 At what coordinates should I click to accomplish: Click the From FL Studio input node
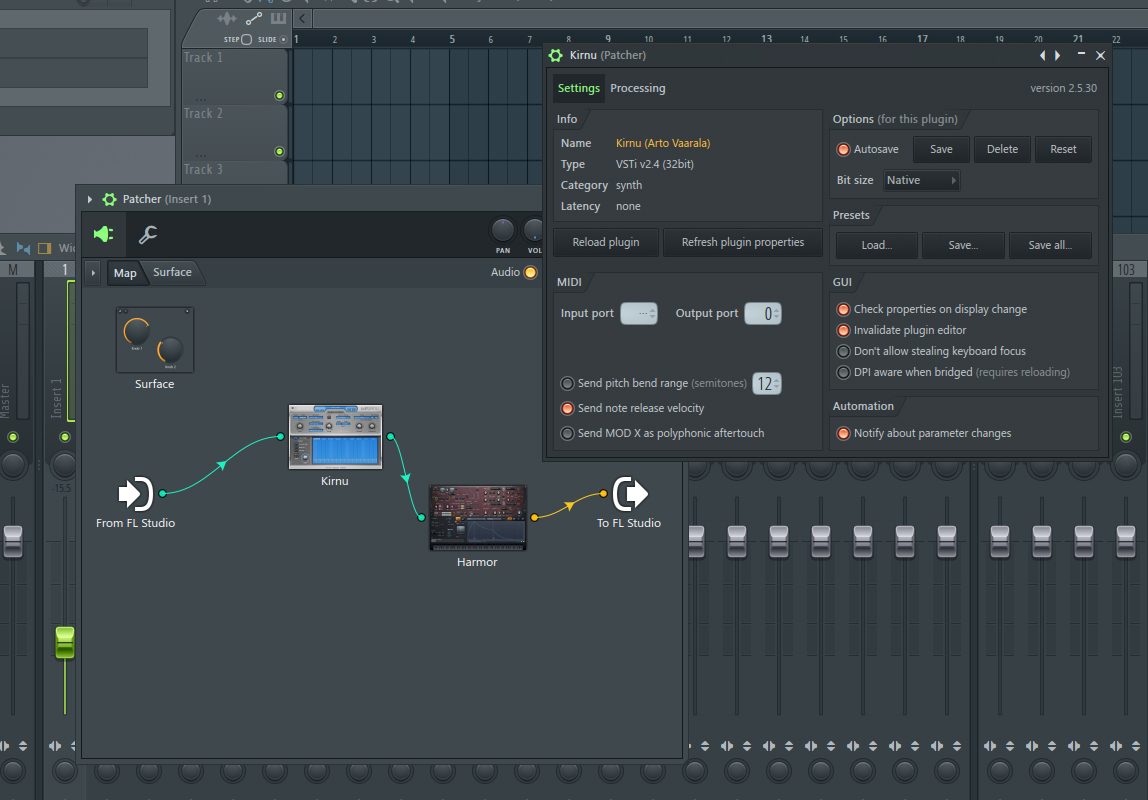point(135,494)
